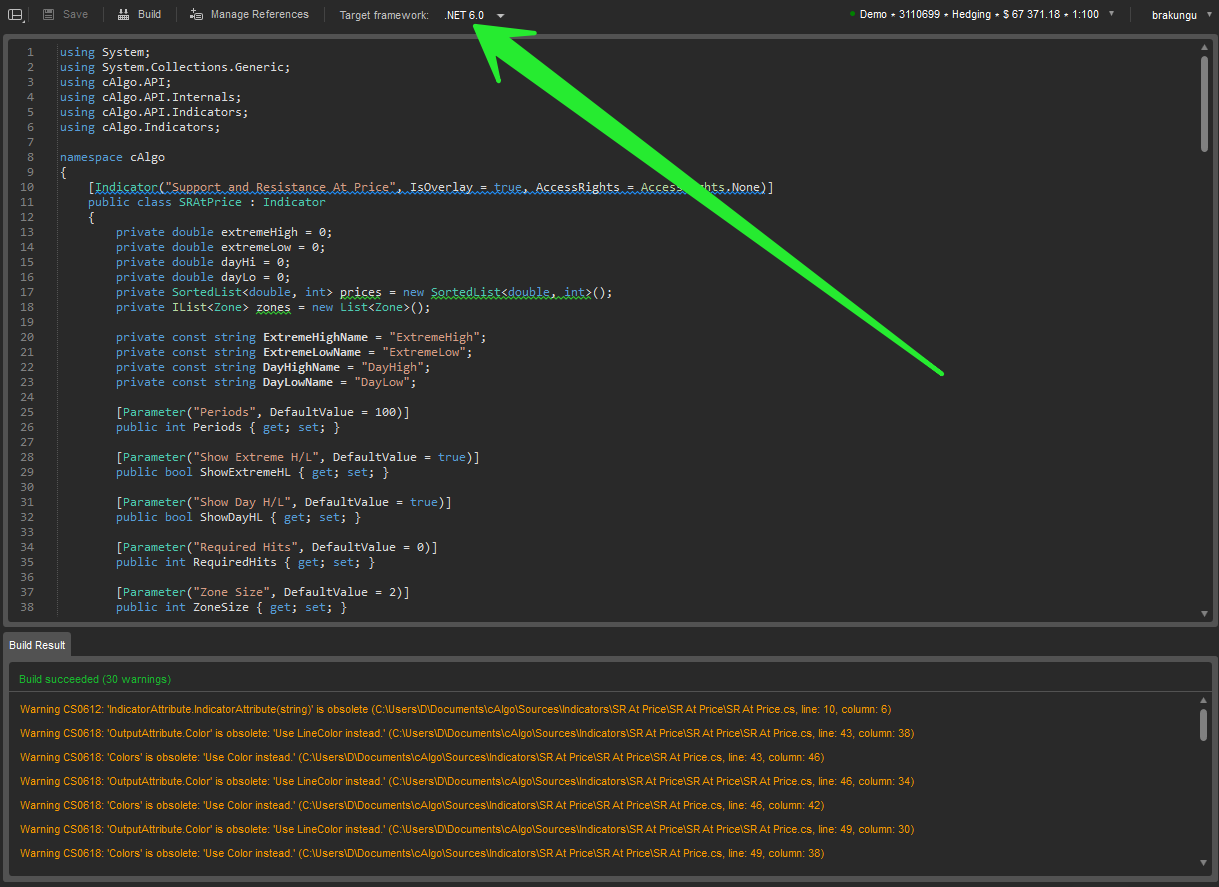
Task: Click the Indicator attribute line with 'Support and Resistance At Price'
Action: pyautogui.click(x=431, y=187)
